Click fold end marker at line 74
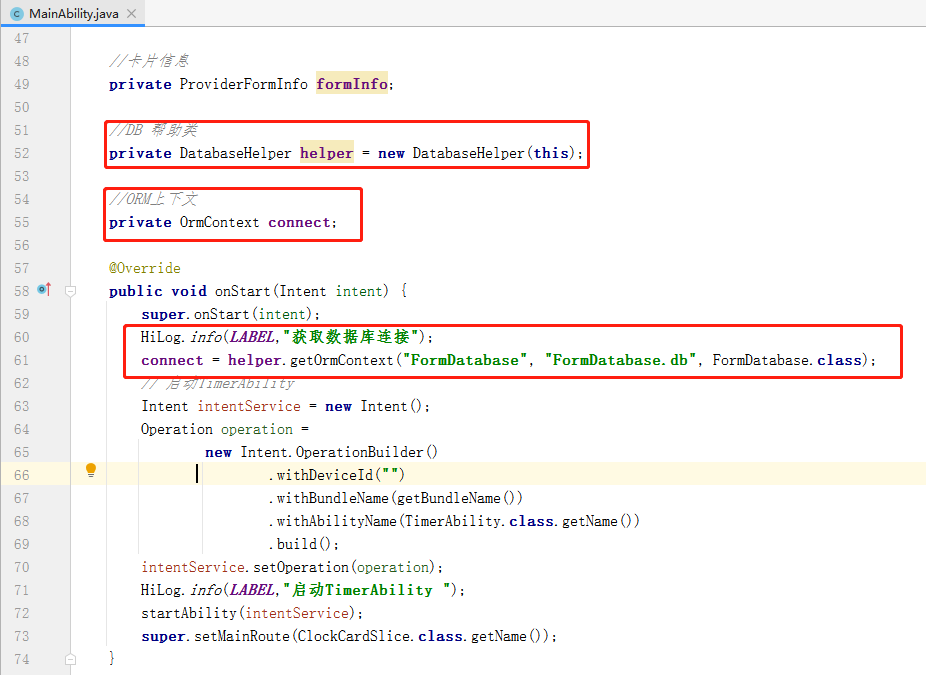 tap(71, 659)
